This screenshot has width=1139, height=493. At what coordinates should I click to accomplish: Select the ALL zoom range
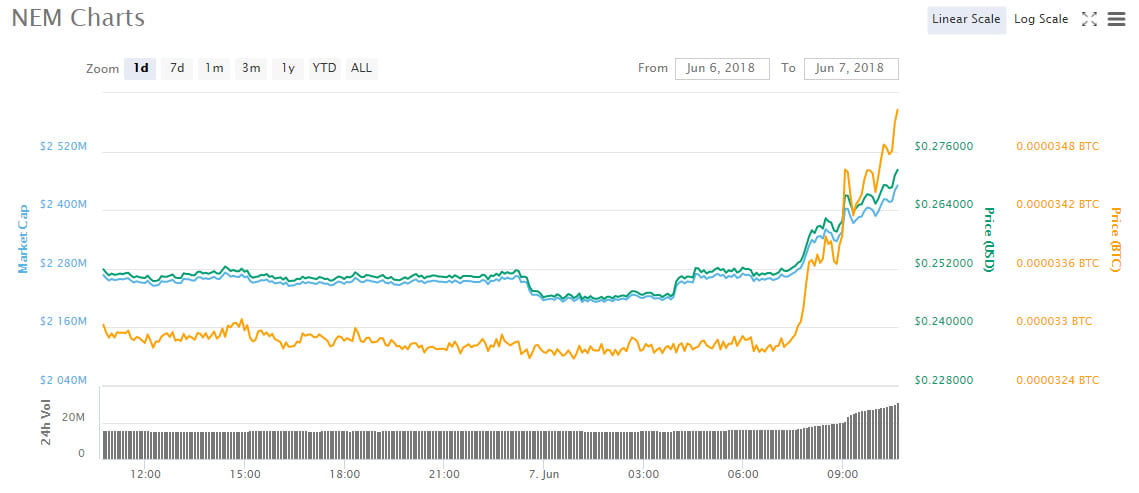pyautogui.click(x=361, y=68)
